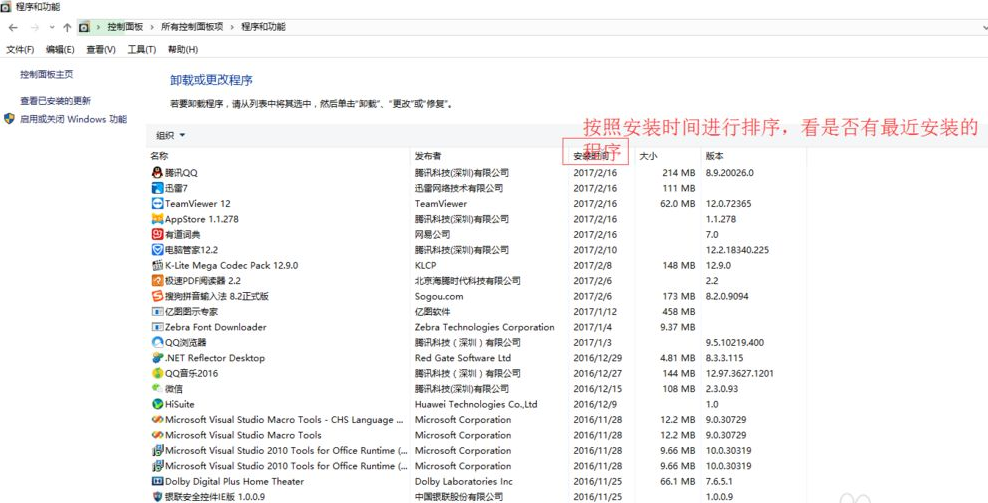Click the Back arrow in navigation bar

click(x=13, y=27)
